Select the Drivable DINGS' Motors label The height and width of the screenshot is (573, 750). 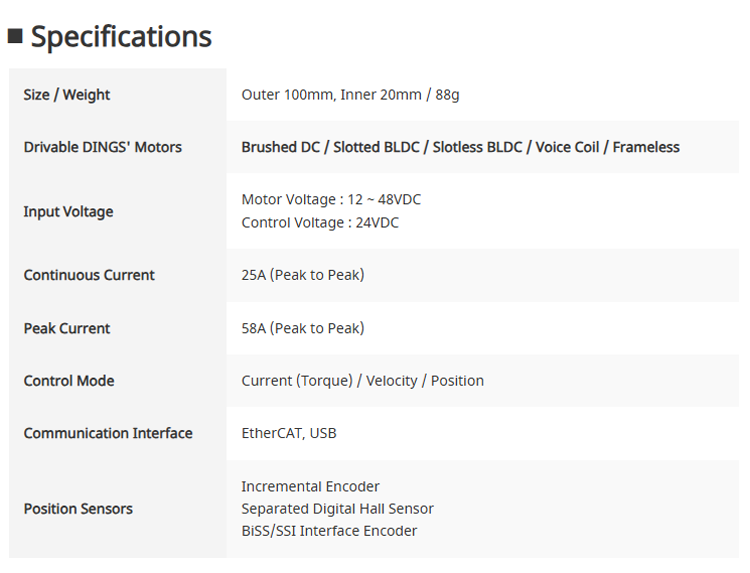(103, 147)
